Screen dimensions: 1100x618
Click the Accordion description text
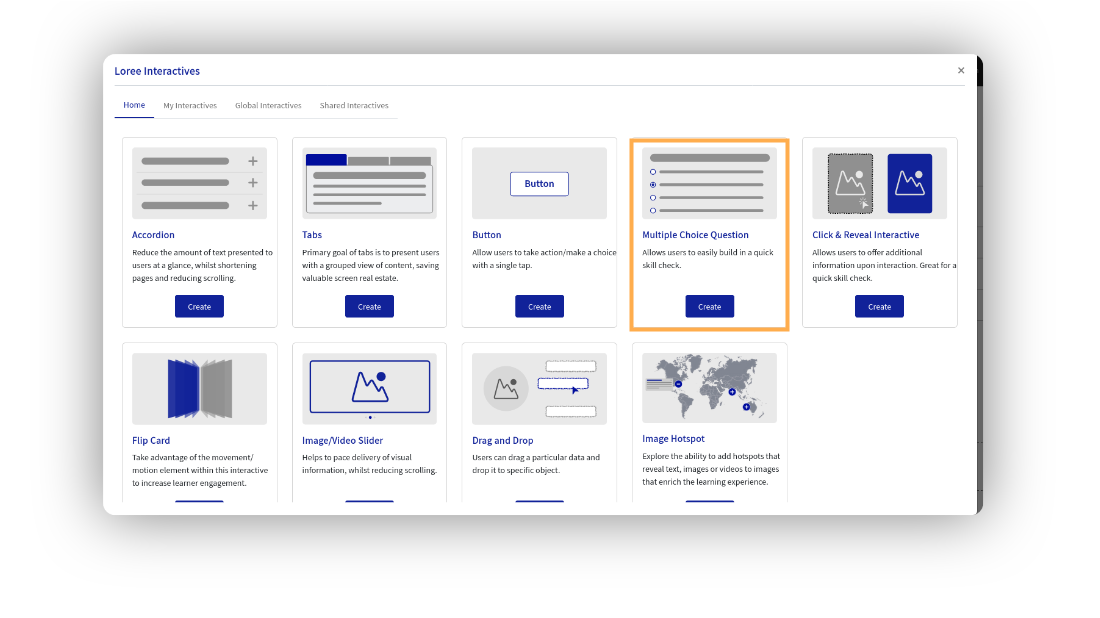[202, 265]
